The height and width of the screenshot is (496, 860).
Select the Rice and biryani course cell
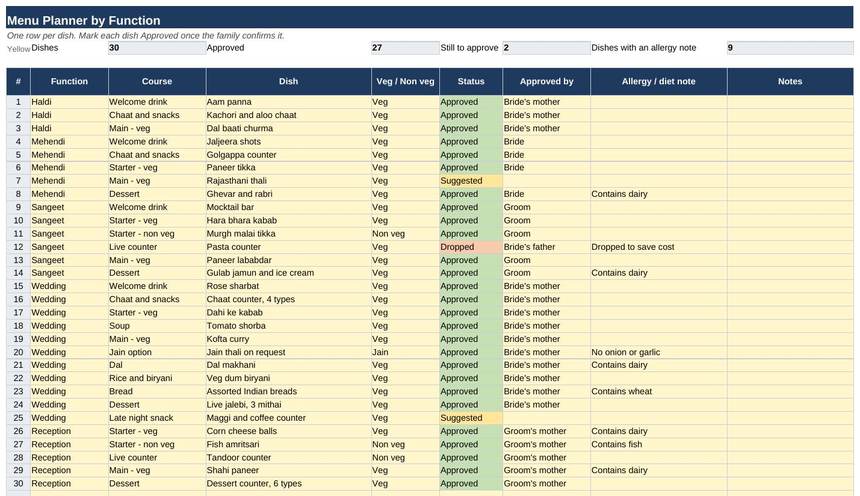(157, 379)
